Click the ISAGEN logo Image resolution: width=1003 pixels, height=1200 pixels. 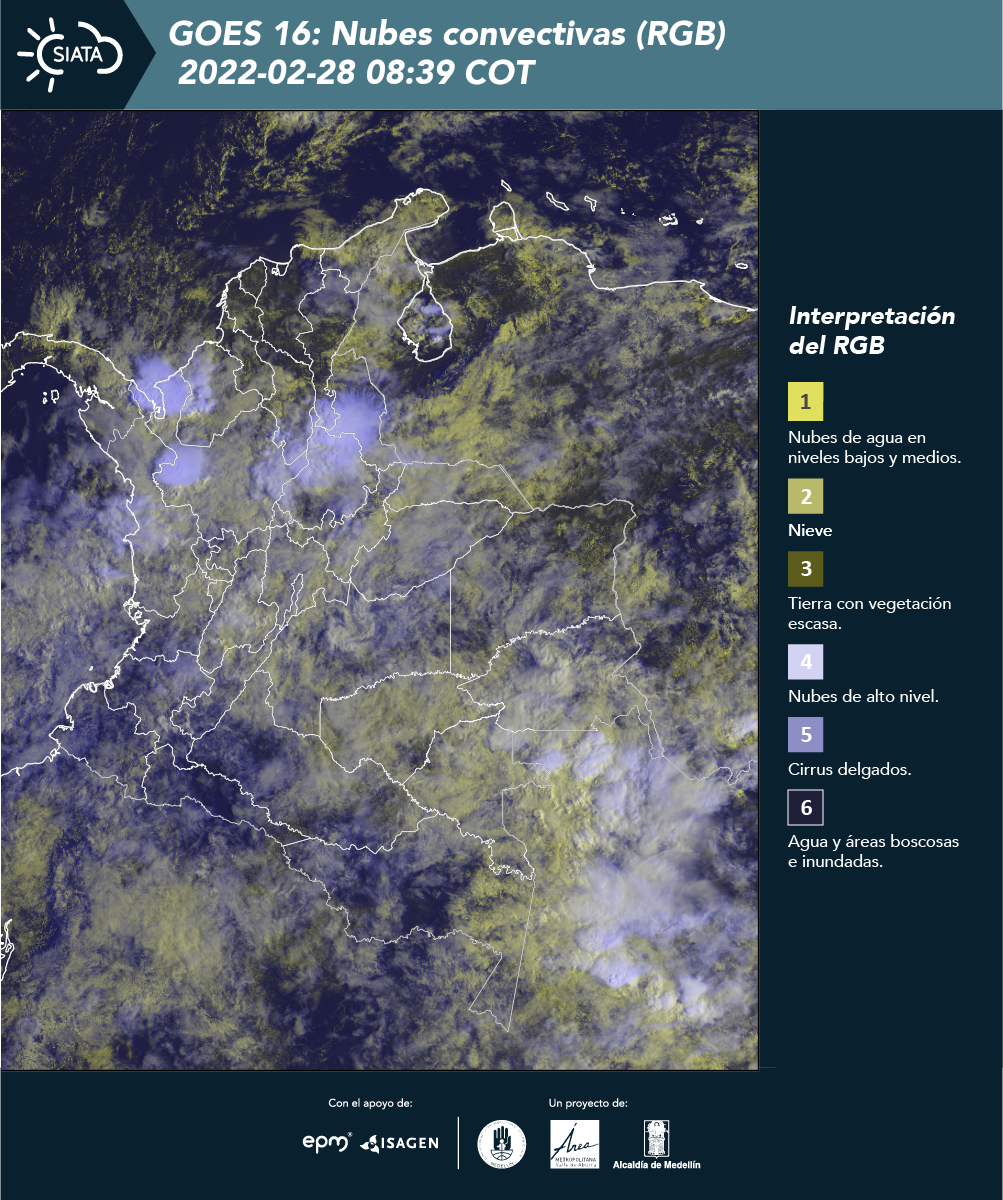pyautogui.click(x=399, y=1143)
